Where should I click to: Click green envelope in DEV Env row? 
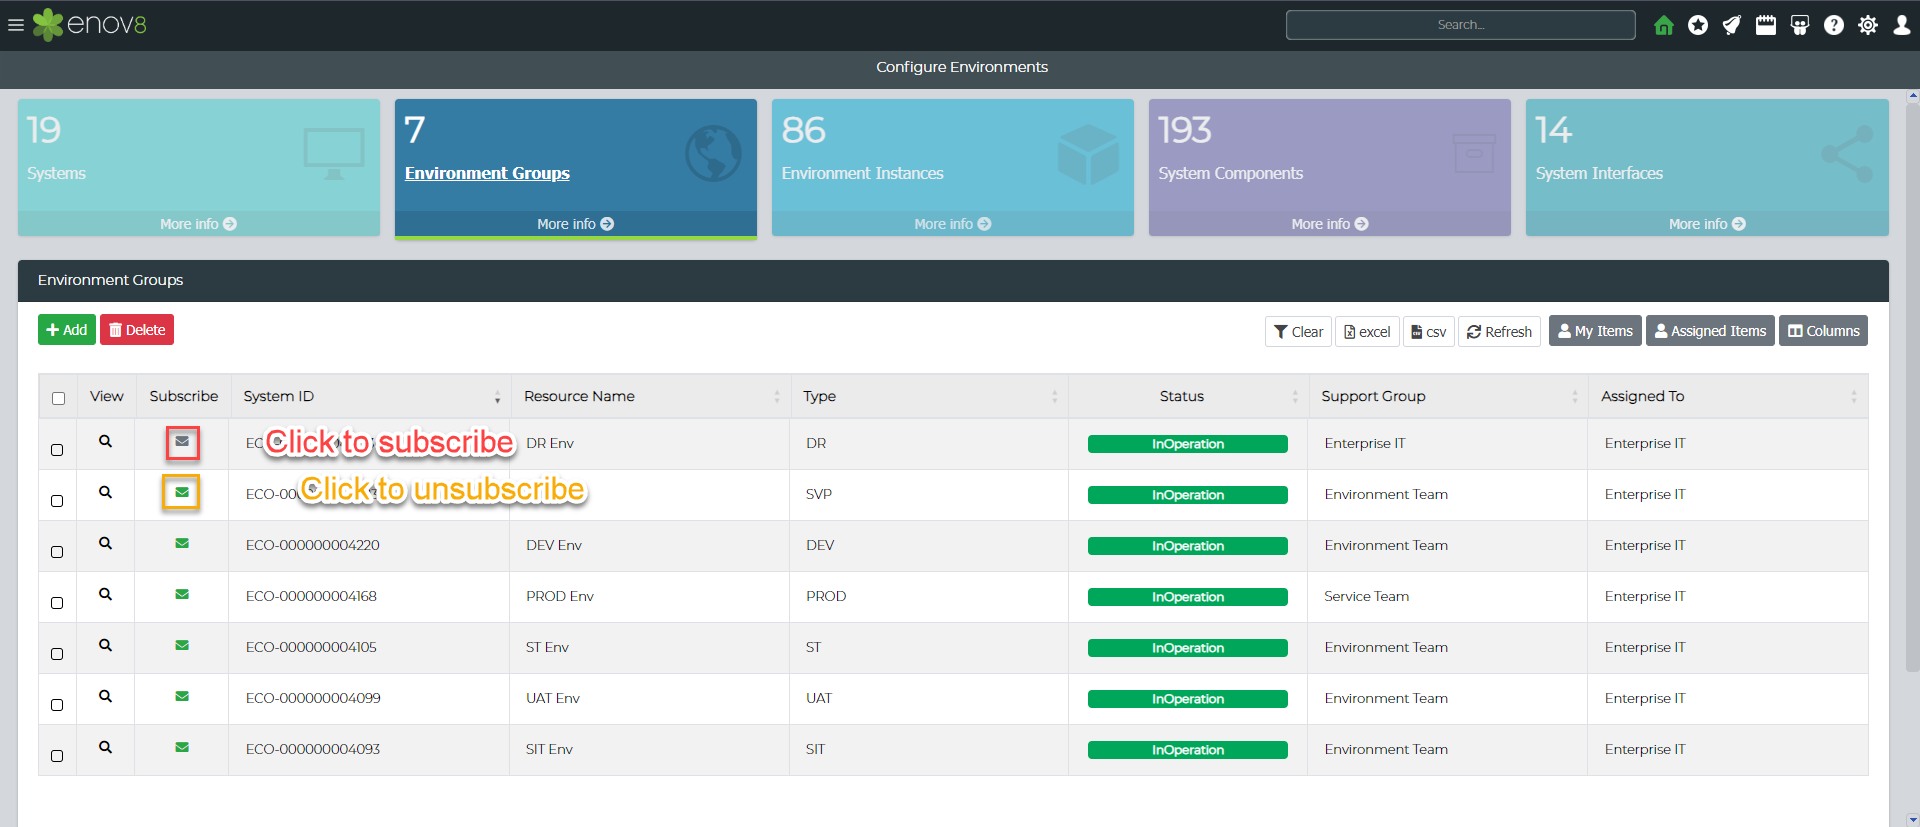tap(182, 543)
